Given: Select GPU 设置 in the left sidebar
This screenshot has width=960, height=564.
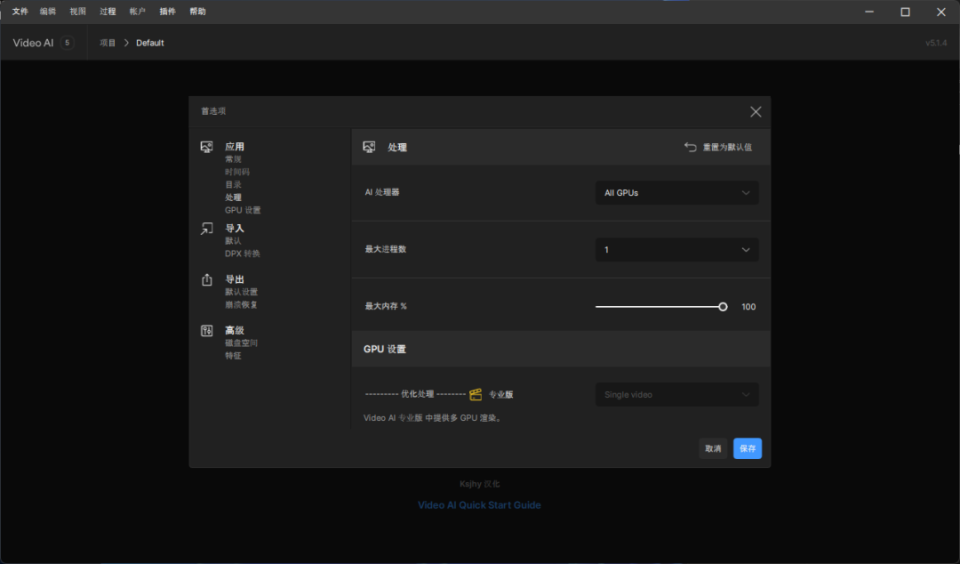Looking at the screenshot, I should tap(242, 210).
